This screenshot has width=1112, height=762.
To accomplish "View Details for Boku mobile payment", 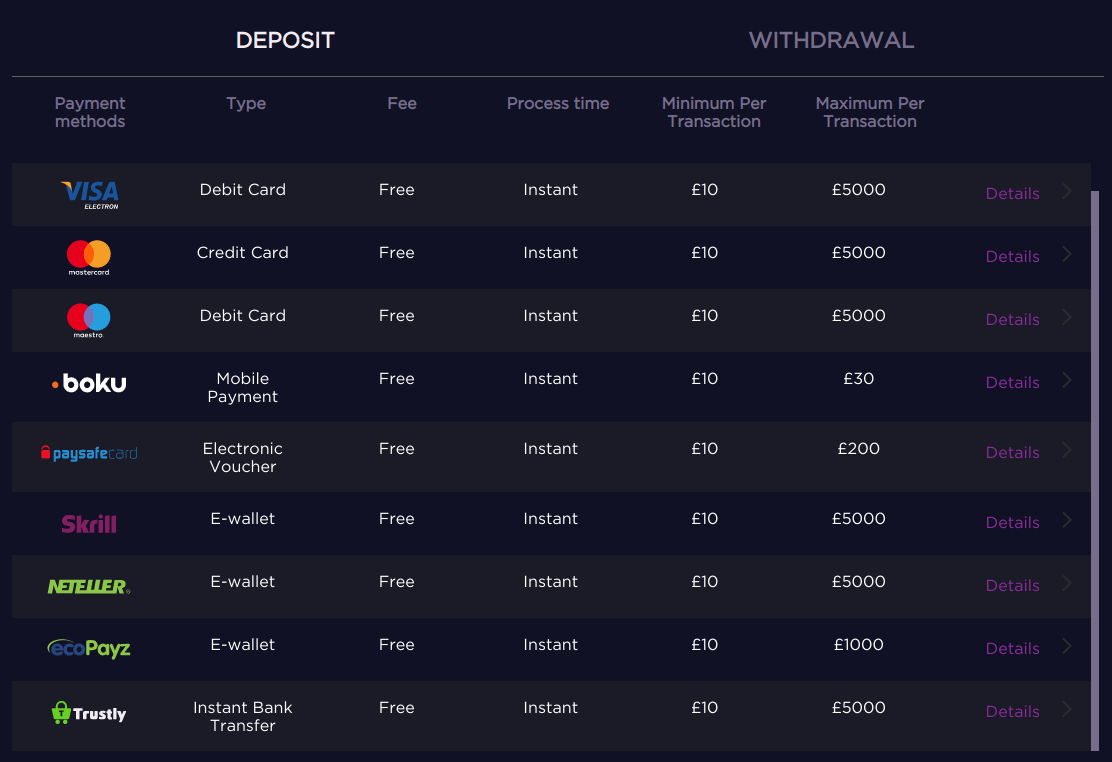I will (1012, 382).
